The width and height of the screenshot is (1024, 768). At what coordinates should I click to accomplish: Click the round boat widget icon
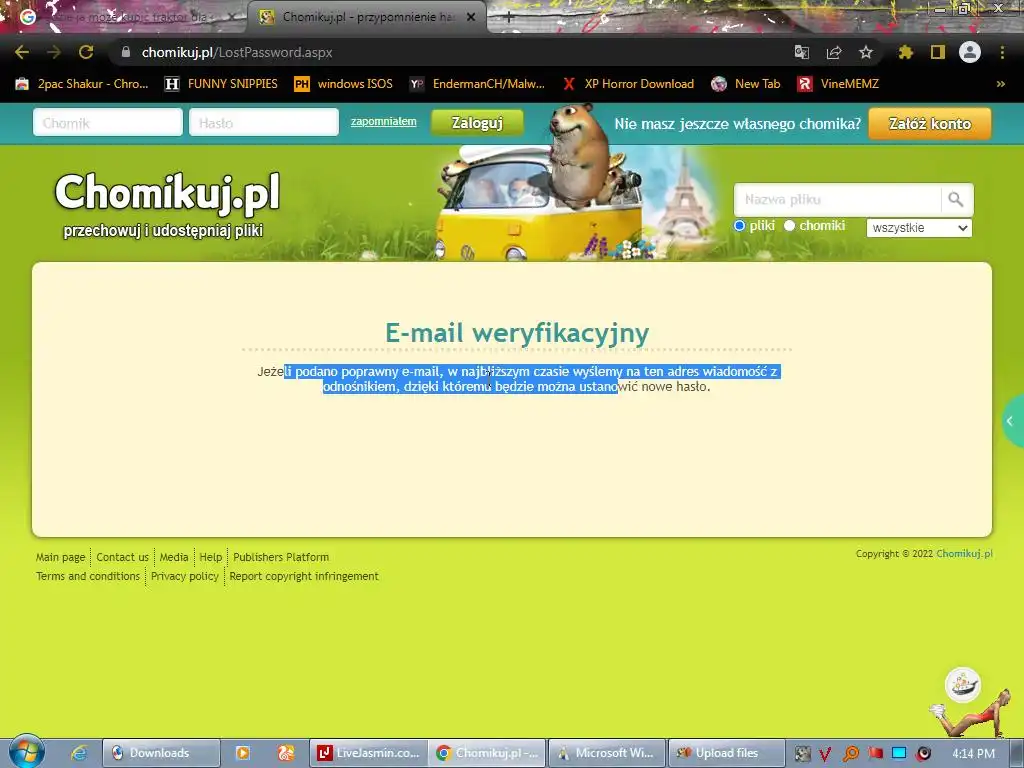[963, 685]
